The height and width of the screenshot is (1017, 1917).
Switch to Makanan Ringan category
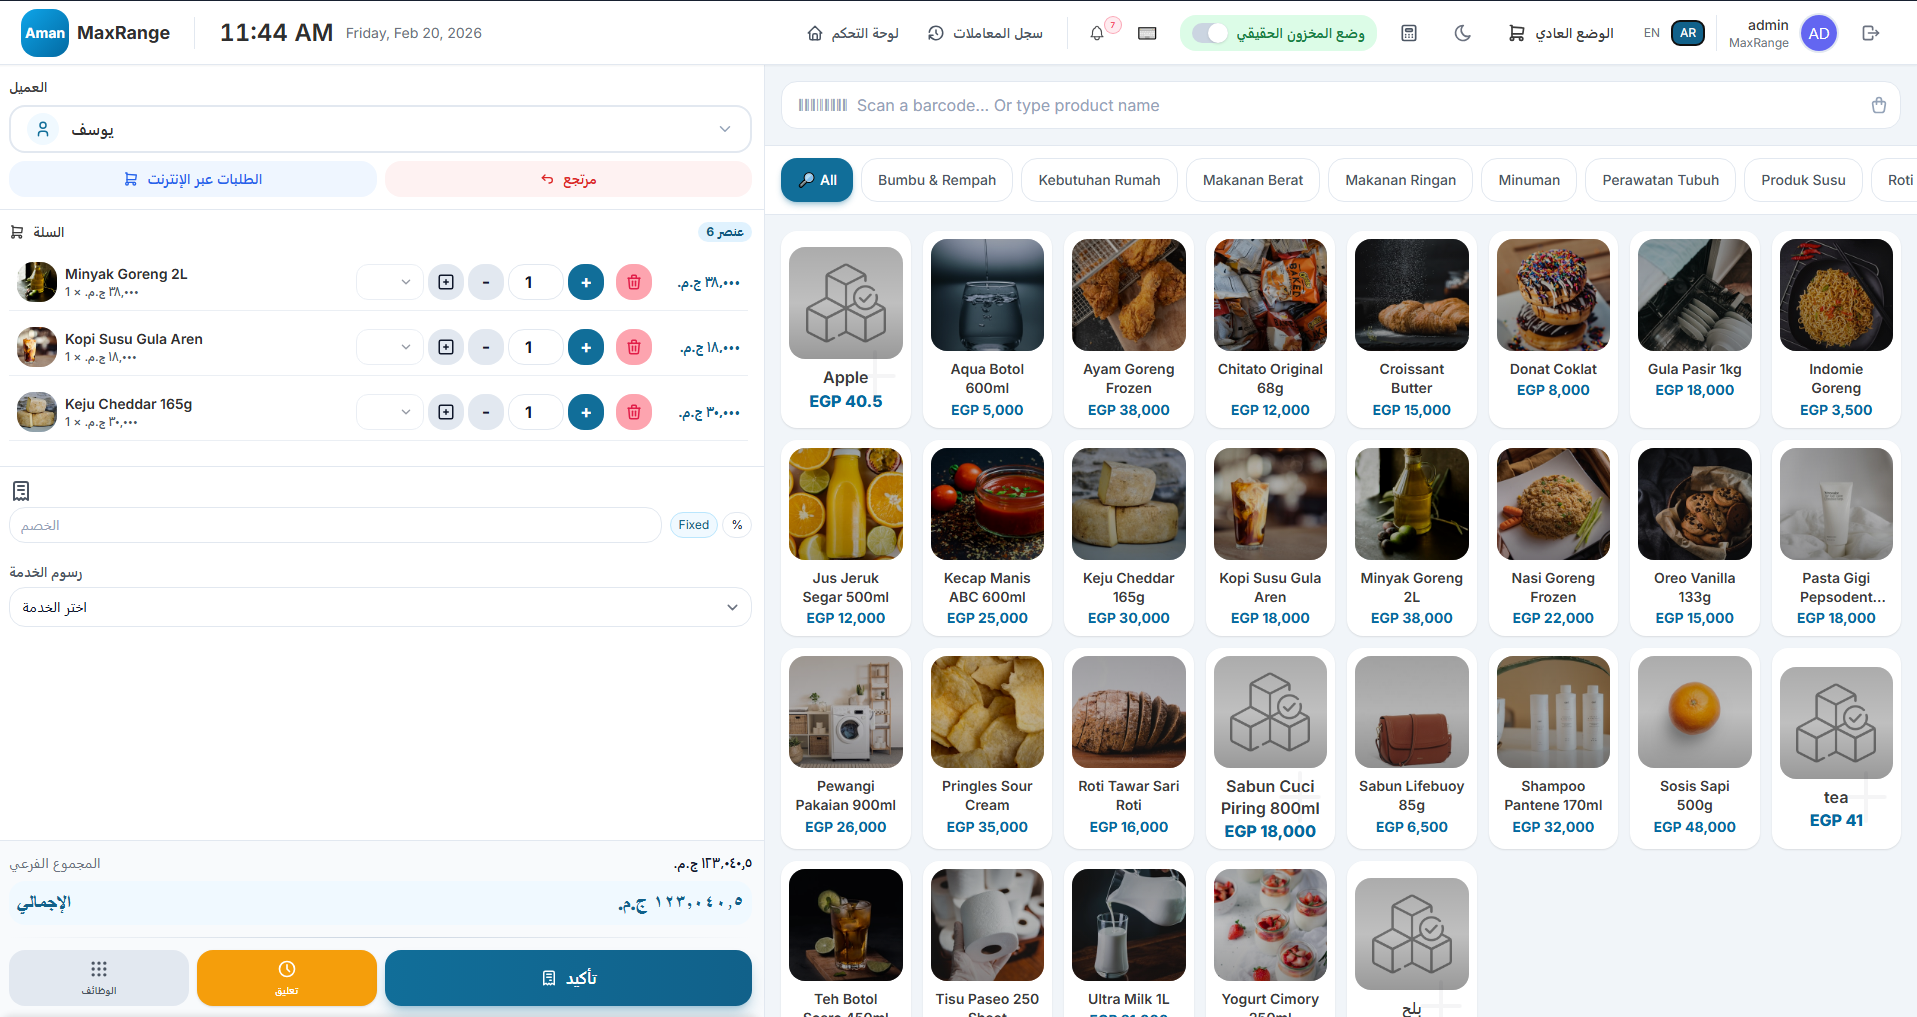click(x=1400, y=180)
